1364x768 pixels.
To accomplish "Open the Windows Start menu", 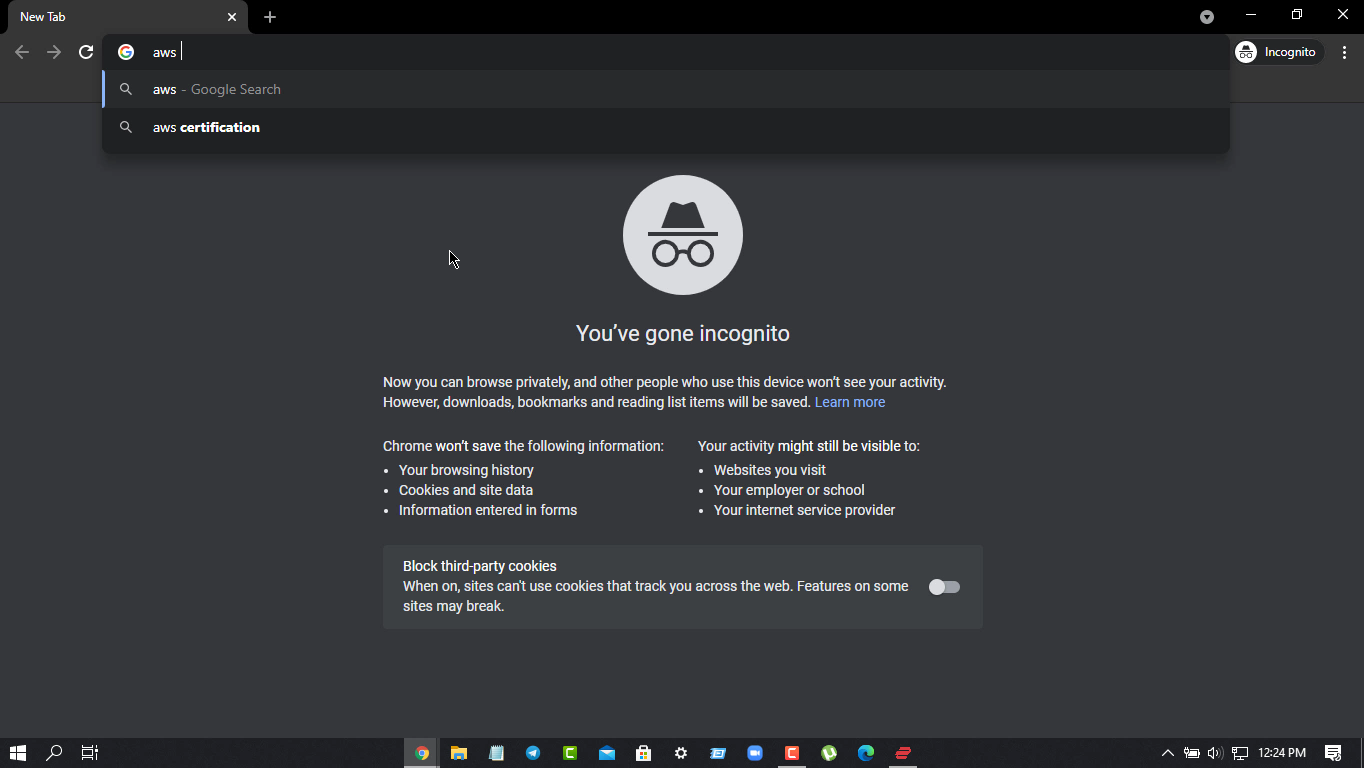I will 17,753.
